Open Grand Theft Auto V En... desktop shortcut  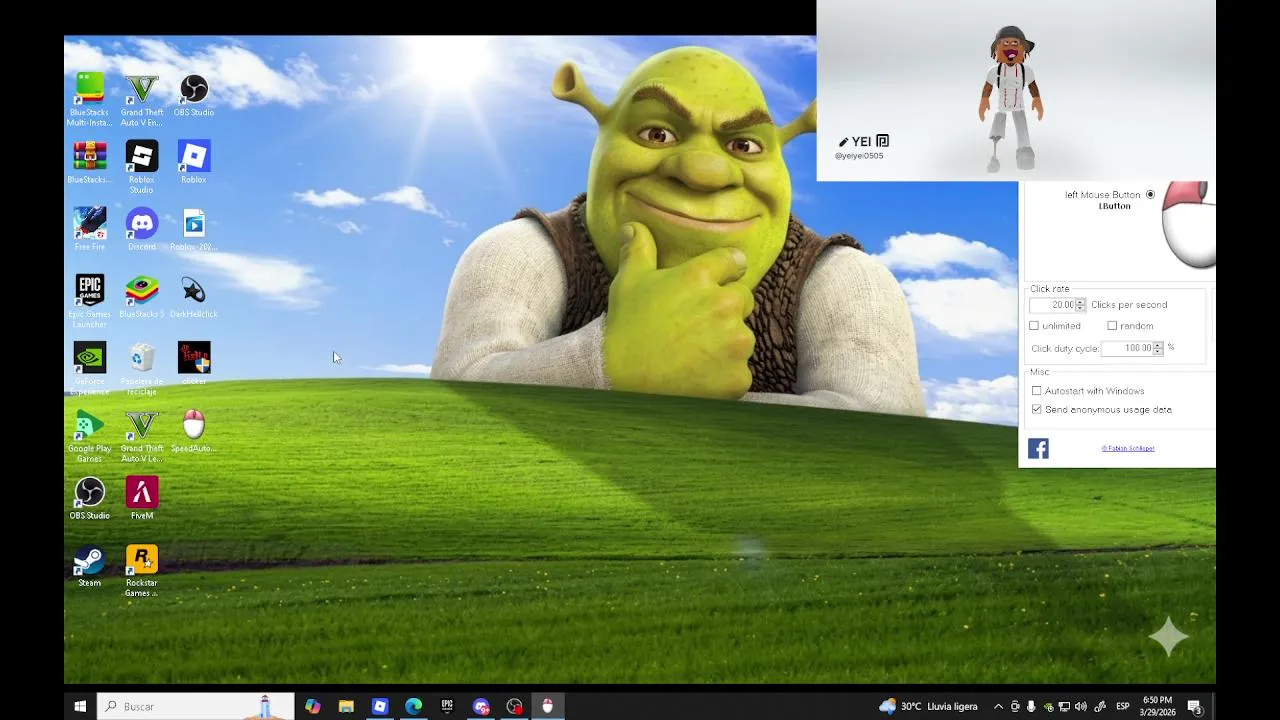tap(142, 100)
